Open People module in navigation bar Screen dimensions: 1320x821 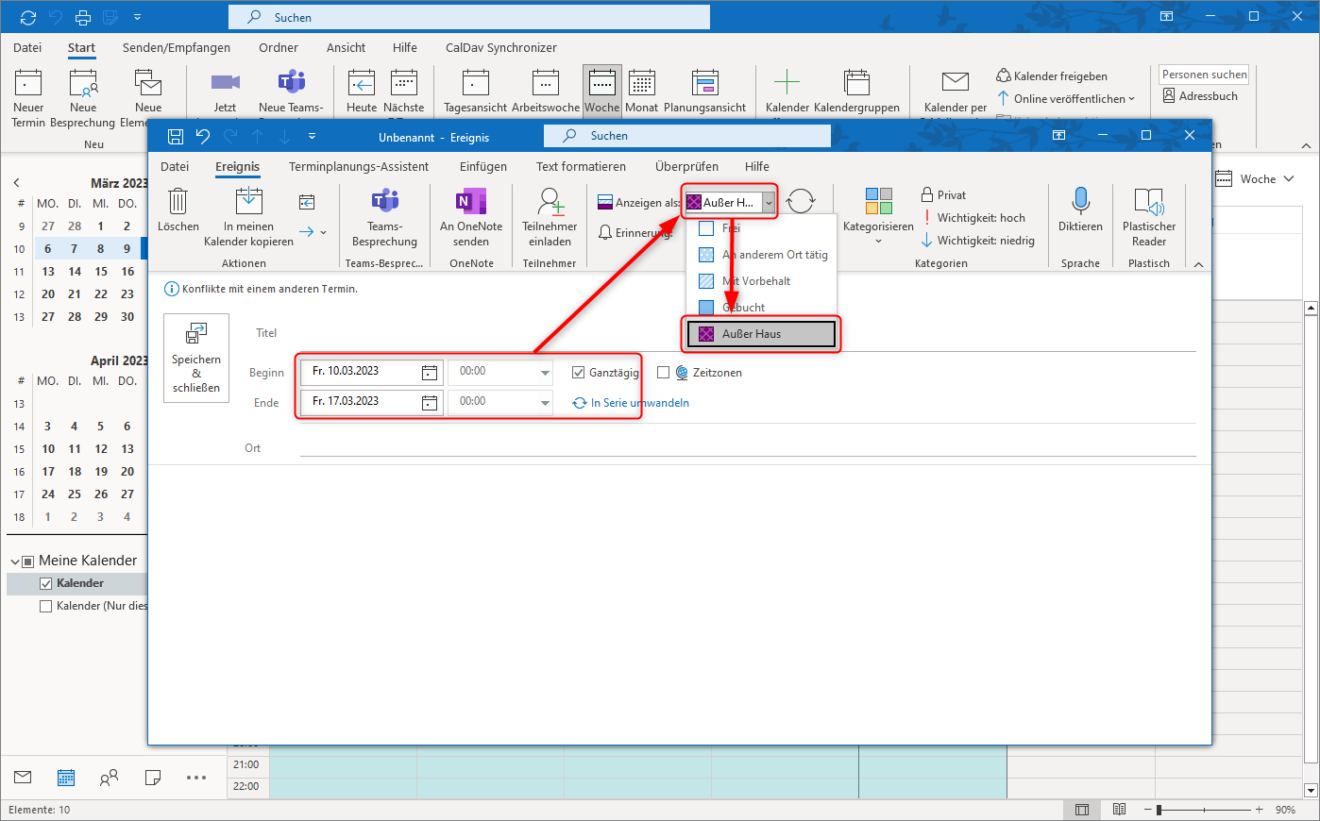pos(109,777)
